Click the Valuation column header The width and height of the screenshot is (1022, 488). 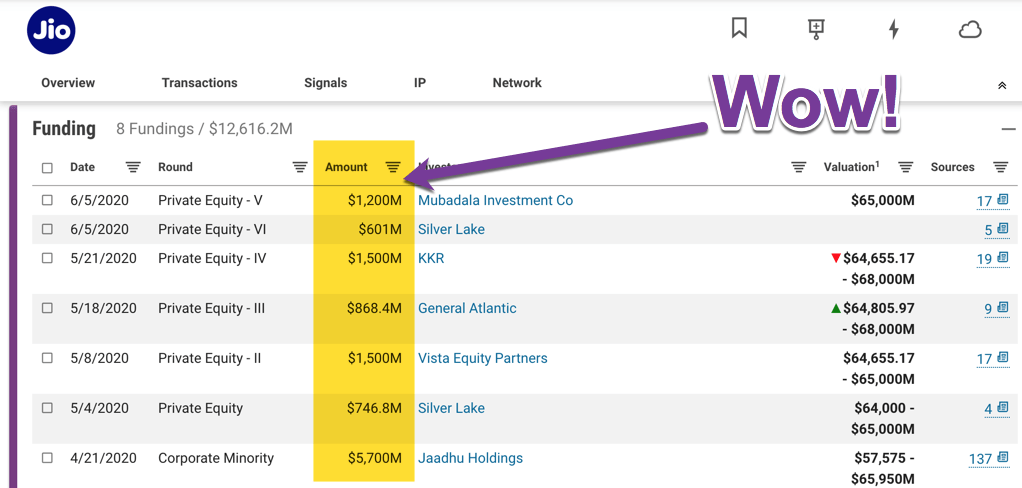tap(851, 167)
